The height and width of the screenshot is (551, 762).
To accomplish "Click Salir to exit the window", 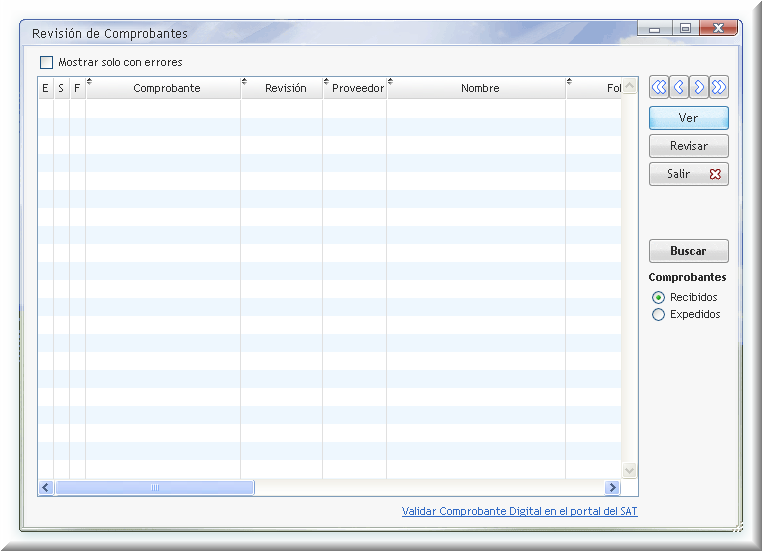I will pyautogui.click(x=688, y=174).
